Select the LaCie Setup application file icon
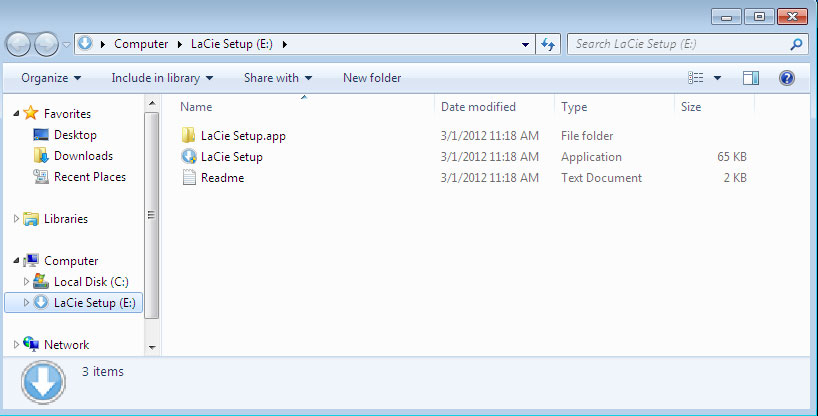This screenshot has width=818, height=416. click(189, 157)
